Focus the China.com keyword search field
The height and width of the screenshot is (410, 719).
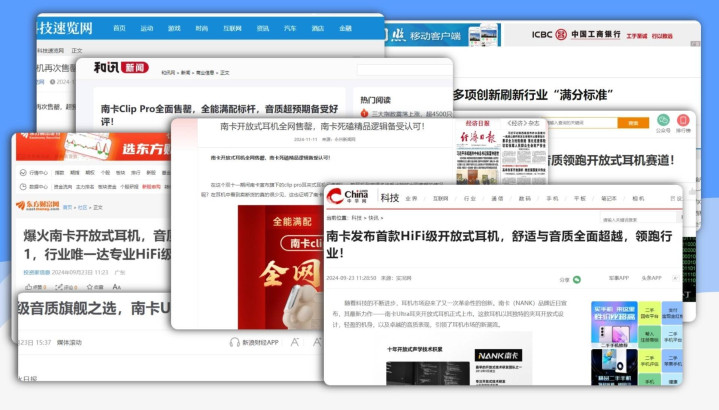(638, 219)
